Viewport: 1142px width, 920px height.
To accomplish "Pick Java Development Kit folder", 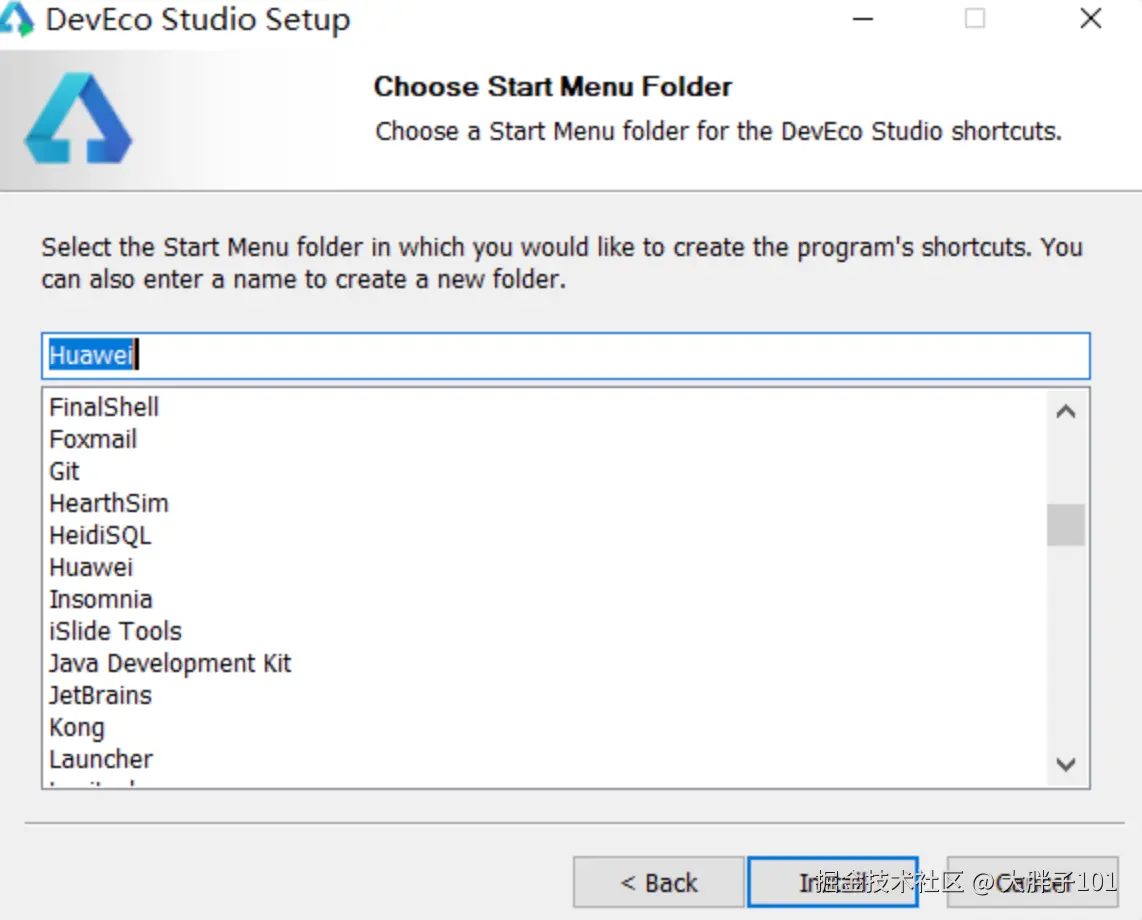I will click(170, 663).
